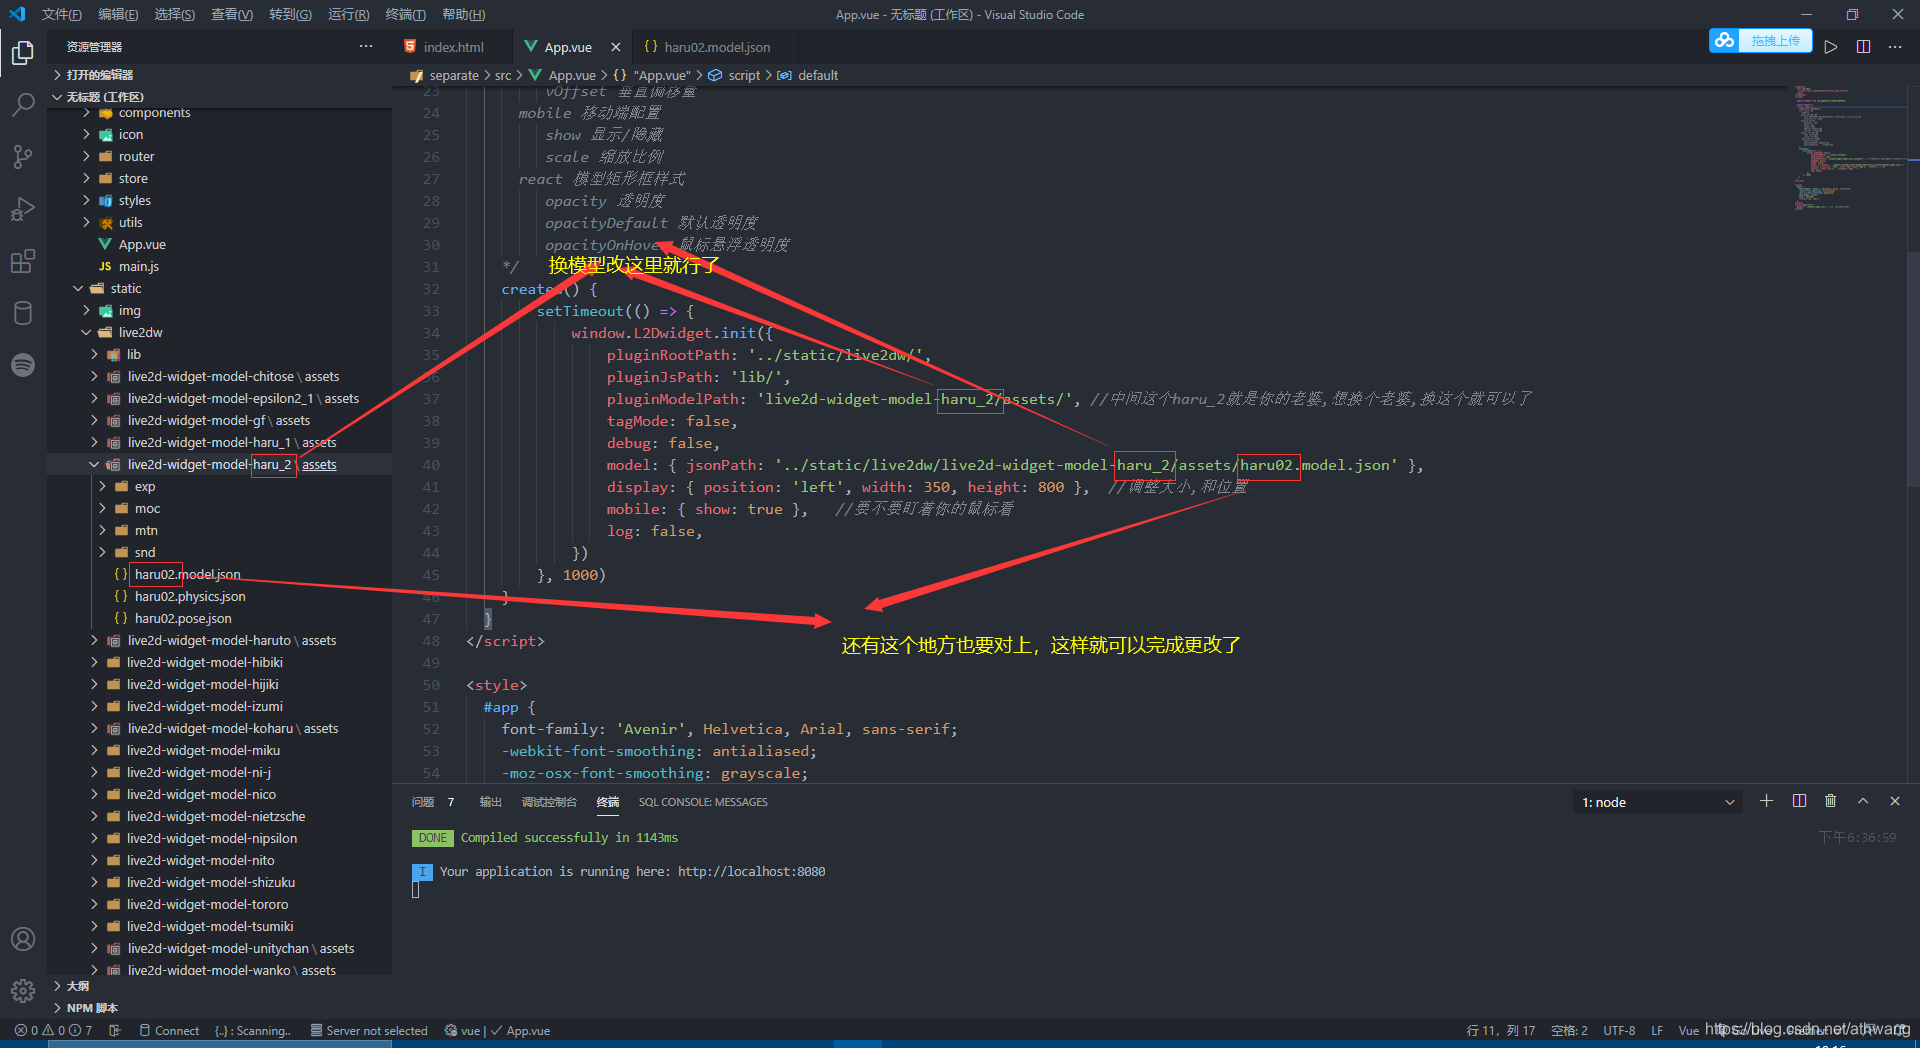Collapse the live2d-widget-model-haru_2 folder
The image size is (1920, 1048).
(x=220, y=464)
